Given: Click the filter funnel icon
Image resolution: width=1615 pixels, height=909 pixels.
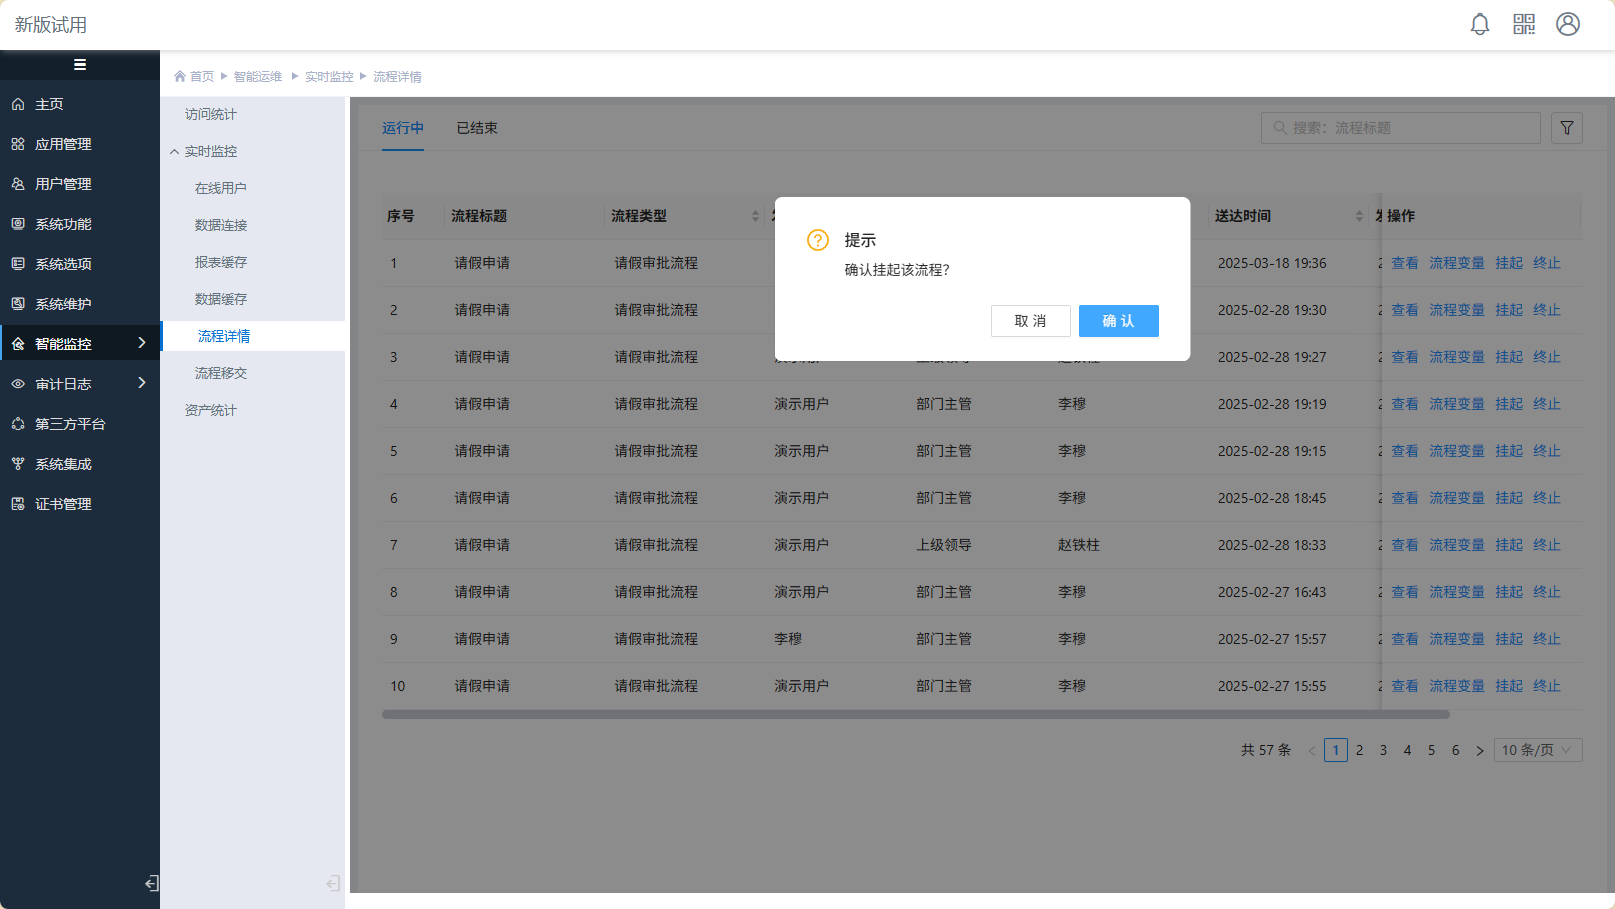Looking at the screenshot, I should click(x=1567, y=128).
